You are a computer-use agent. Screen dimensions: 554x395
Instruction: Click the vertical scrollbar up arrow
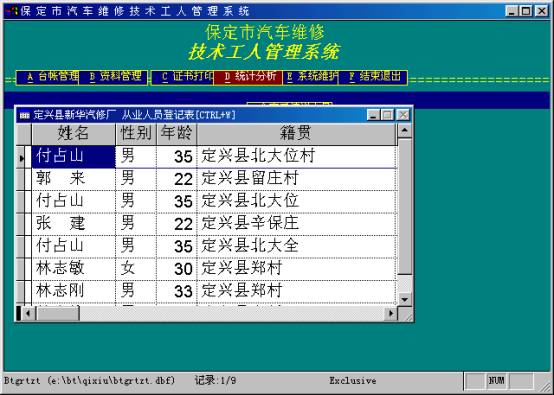(x=404, y=131)
